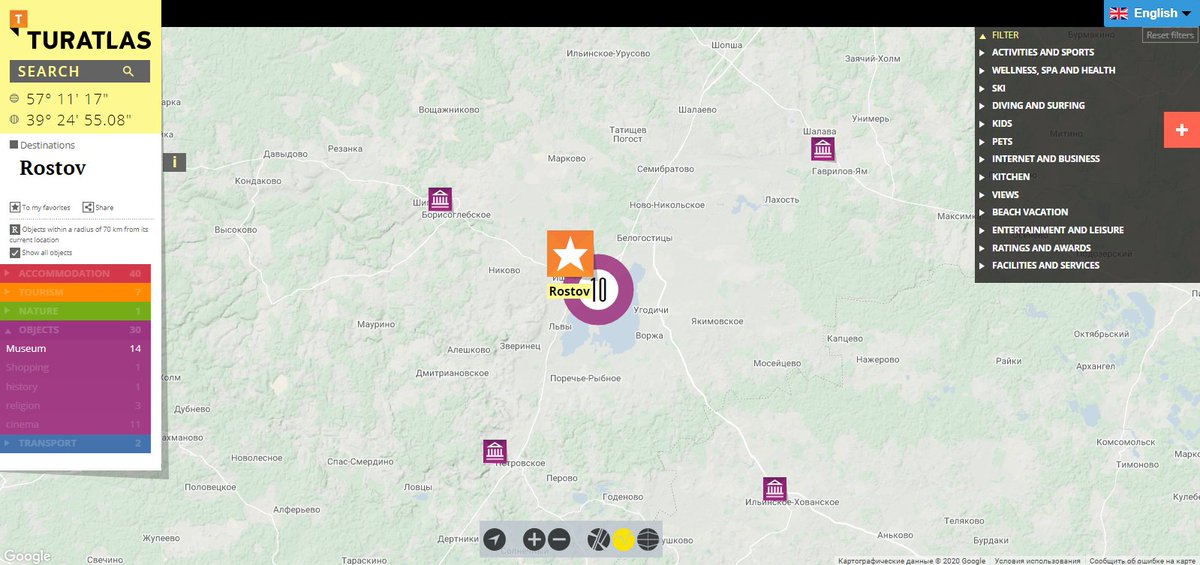This screenshot has height=565, width=1200.
Task: Select Museum in Objects list
Action: (76, 349)
